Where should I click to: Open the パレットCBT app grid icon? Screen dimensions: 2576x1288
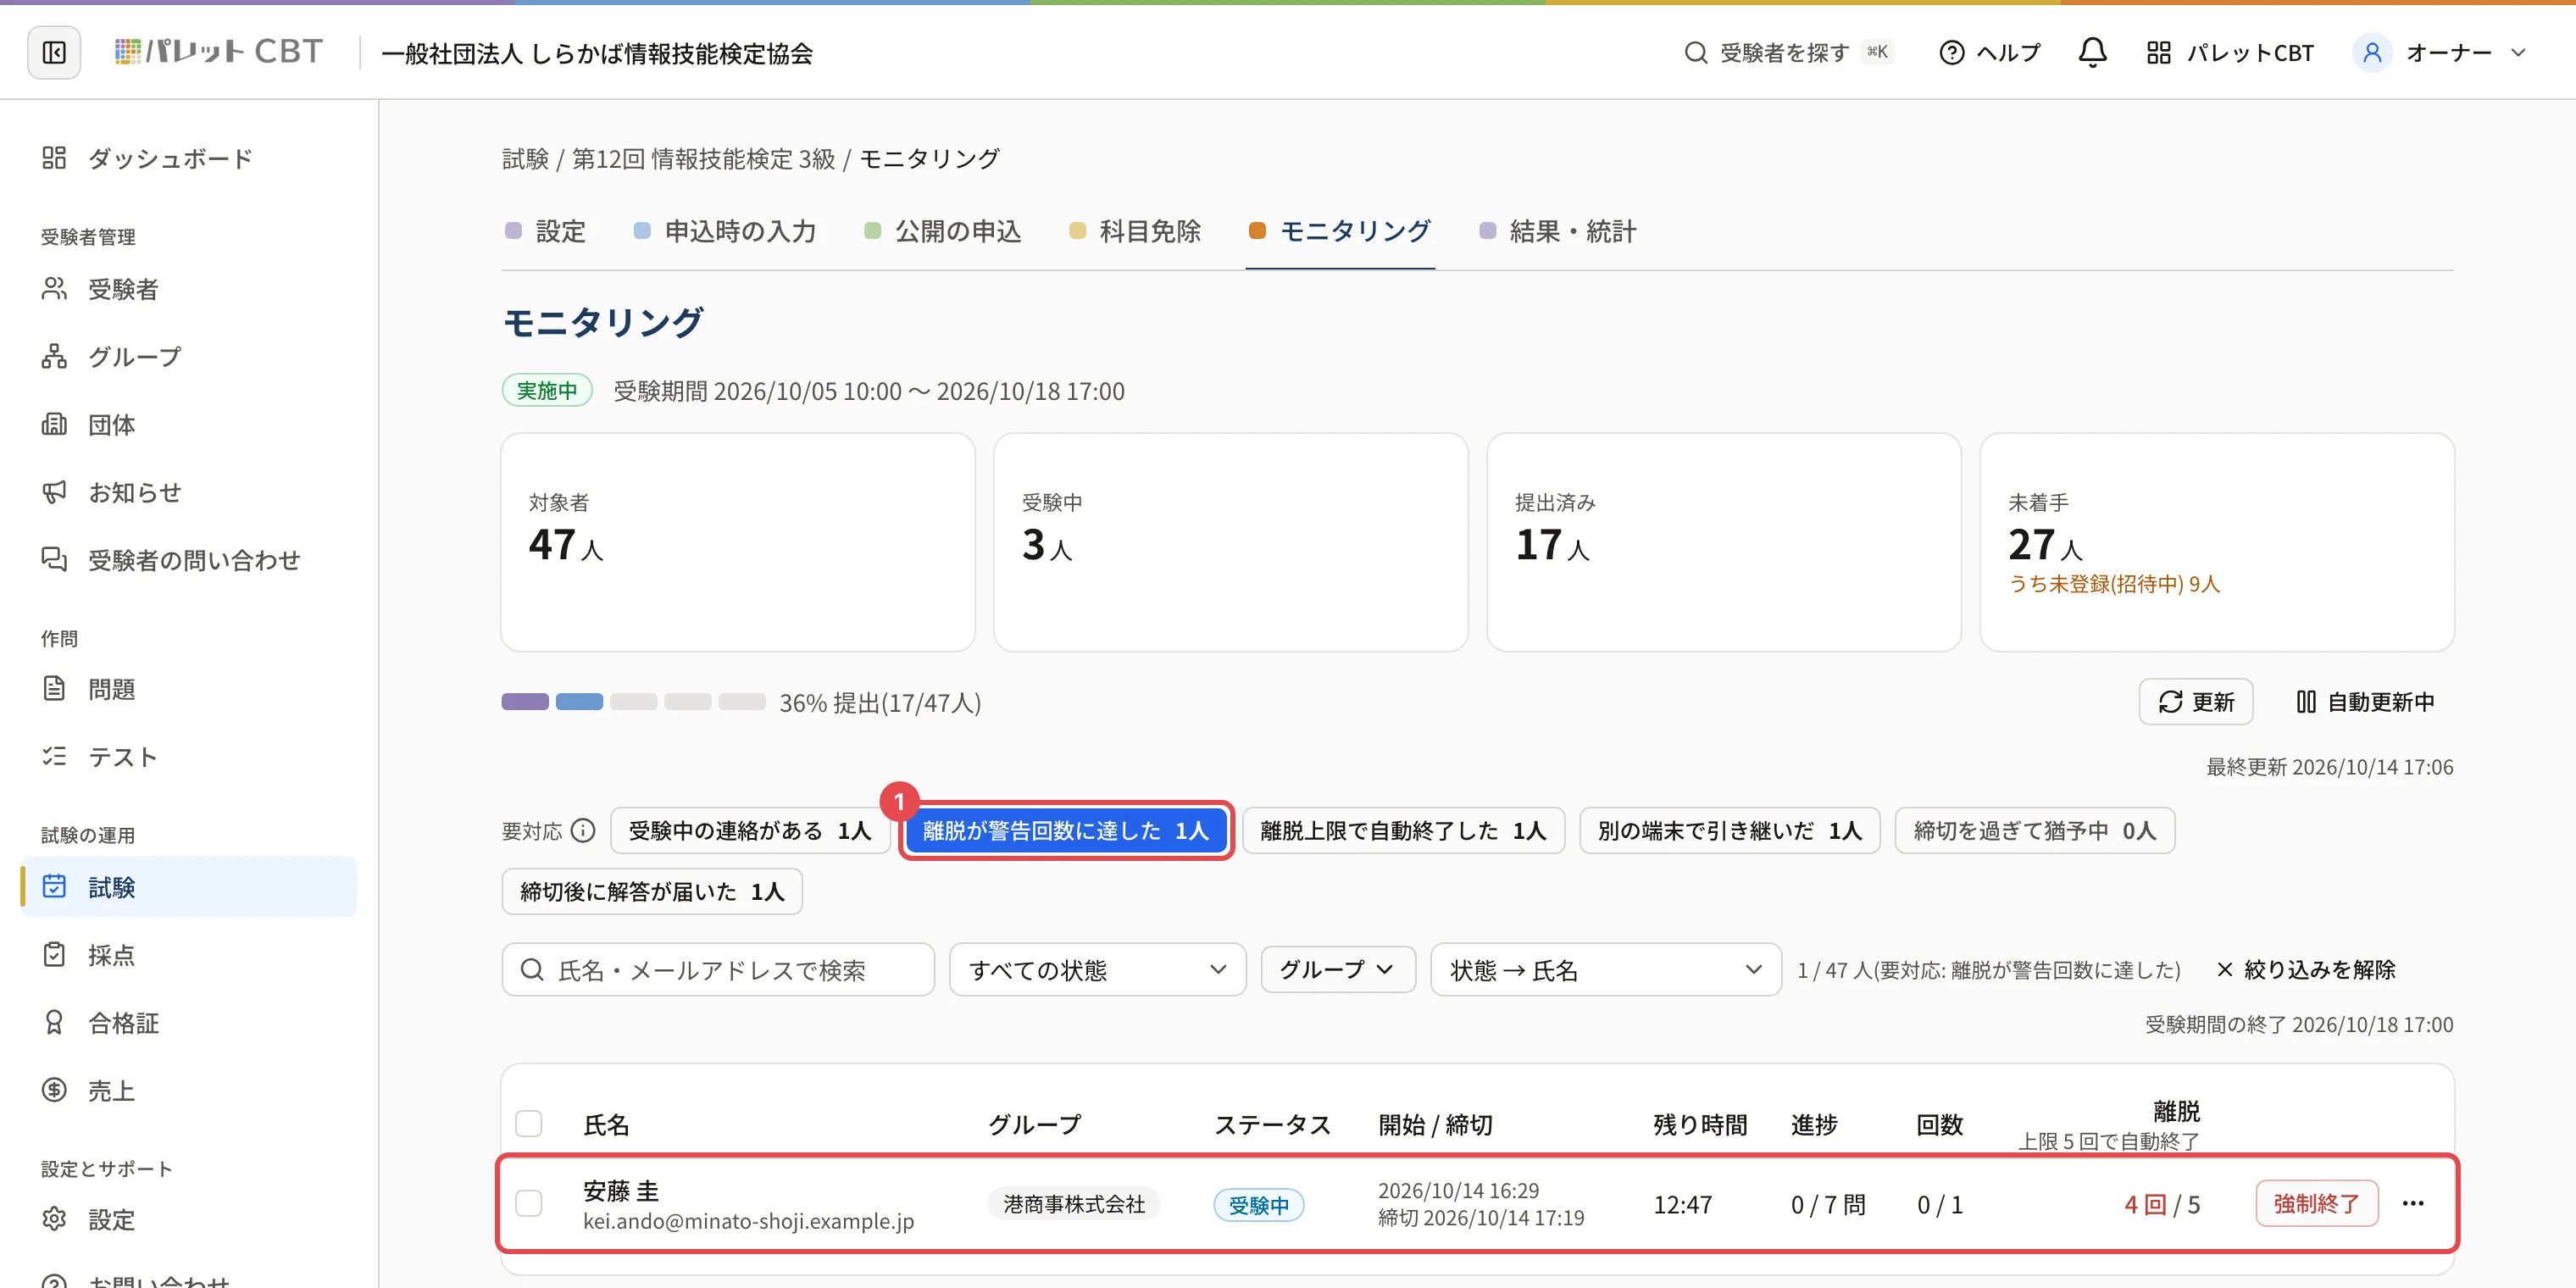(2158, 52)
